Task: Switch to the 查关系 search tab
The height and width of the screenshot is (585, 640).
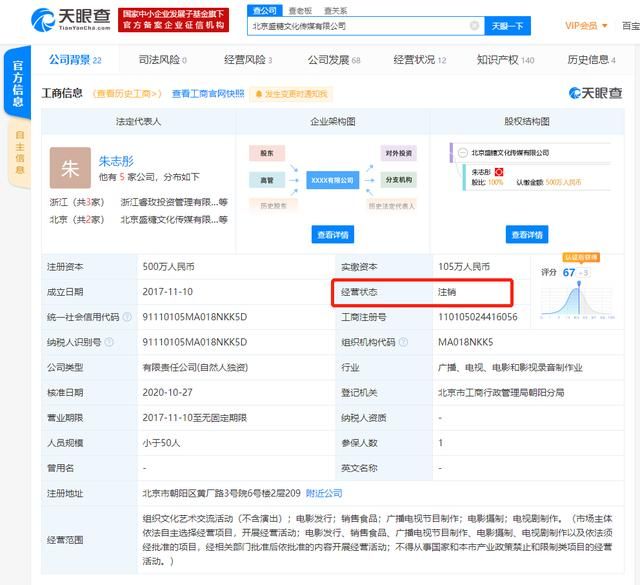Action: coord(335,11)
